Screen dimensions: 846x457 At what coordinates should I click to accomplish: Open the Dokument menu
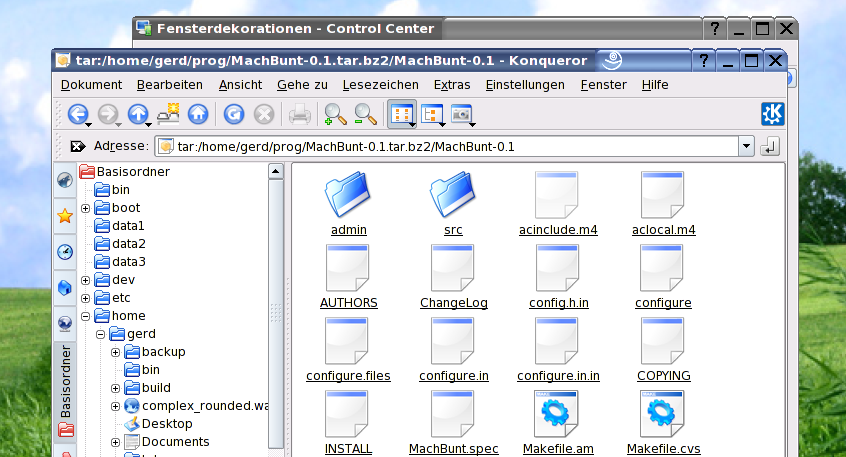coord(91,85)
